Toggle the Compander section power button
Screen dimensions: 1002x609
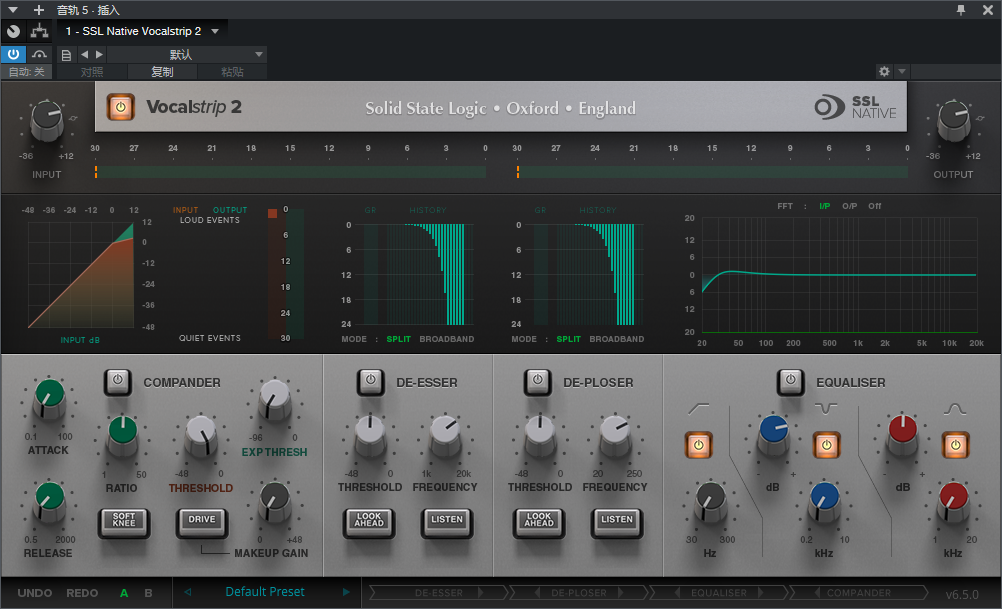click(x=118, y=382)
